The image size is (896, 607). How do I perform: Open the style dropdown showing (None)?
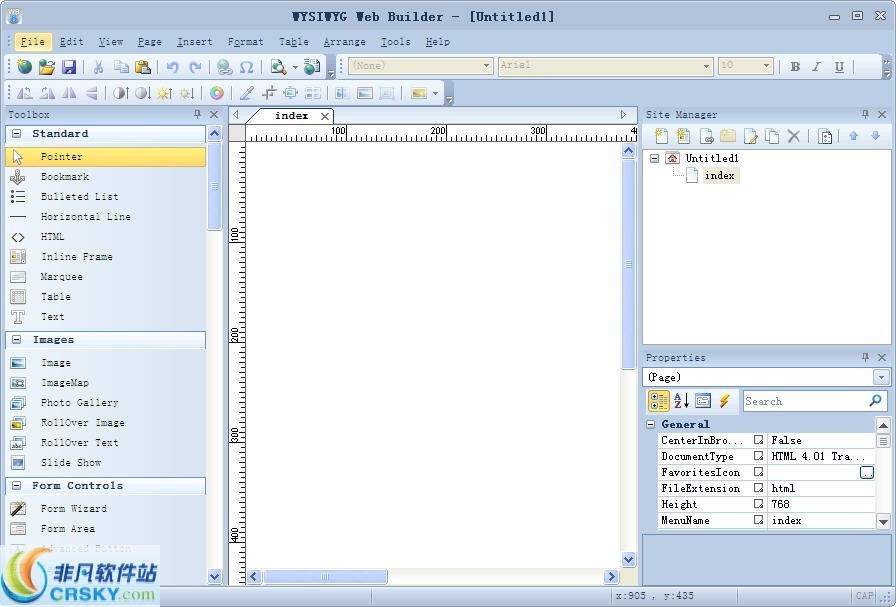(486, 66)
